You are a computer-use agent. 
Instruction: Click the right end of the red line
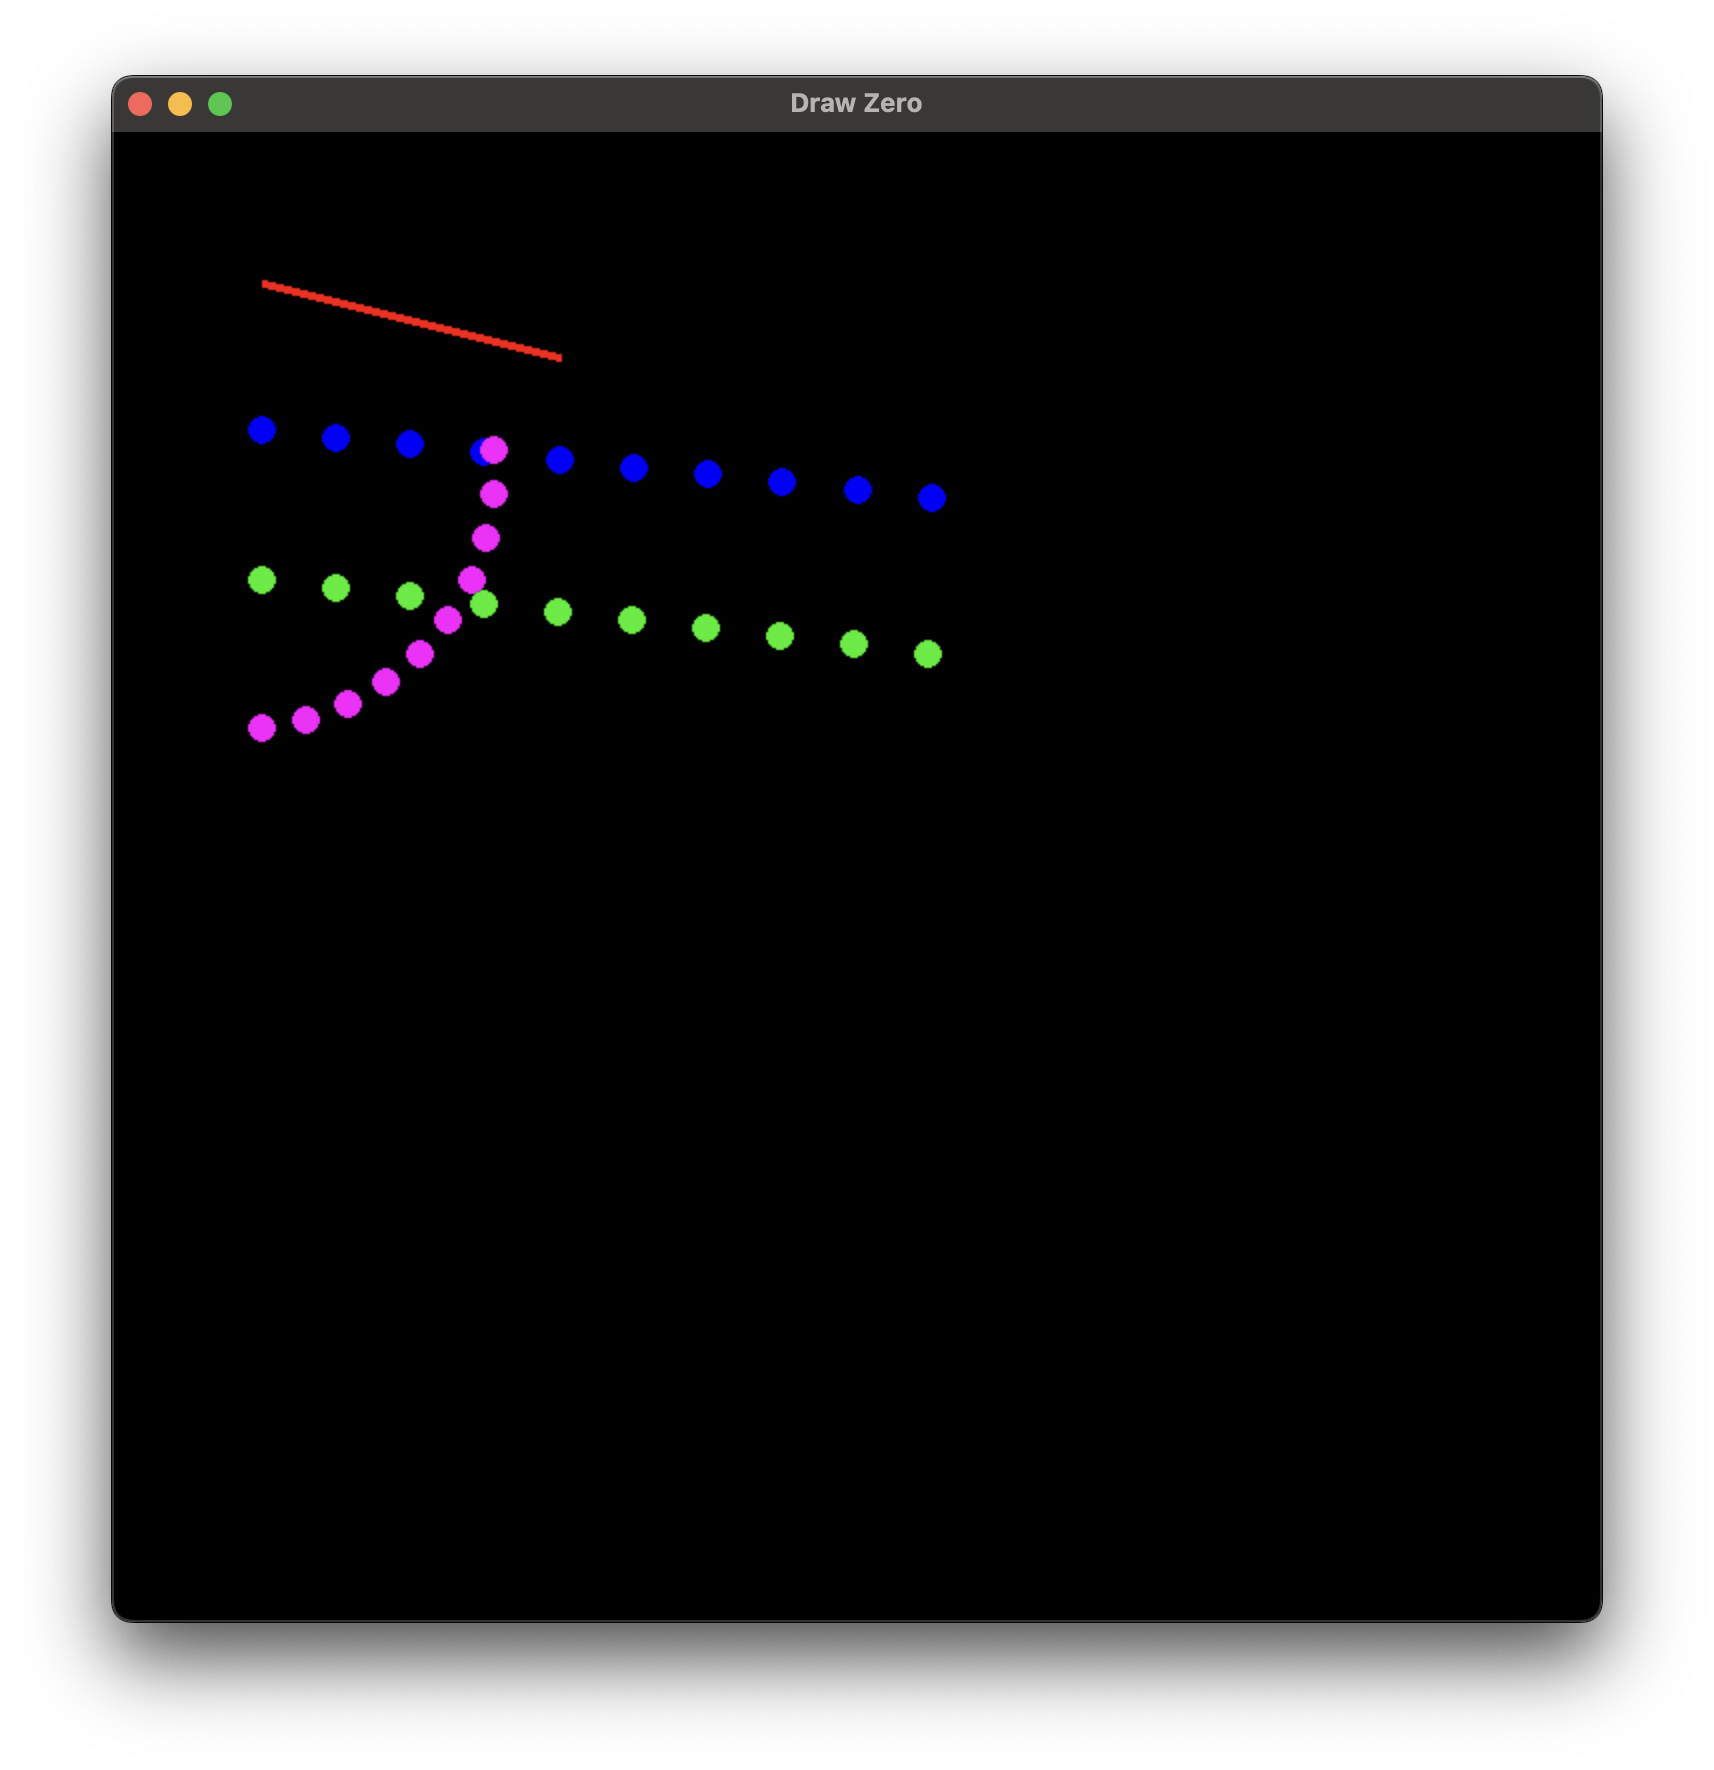559,357
